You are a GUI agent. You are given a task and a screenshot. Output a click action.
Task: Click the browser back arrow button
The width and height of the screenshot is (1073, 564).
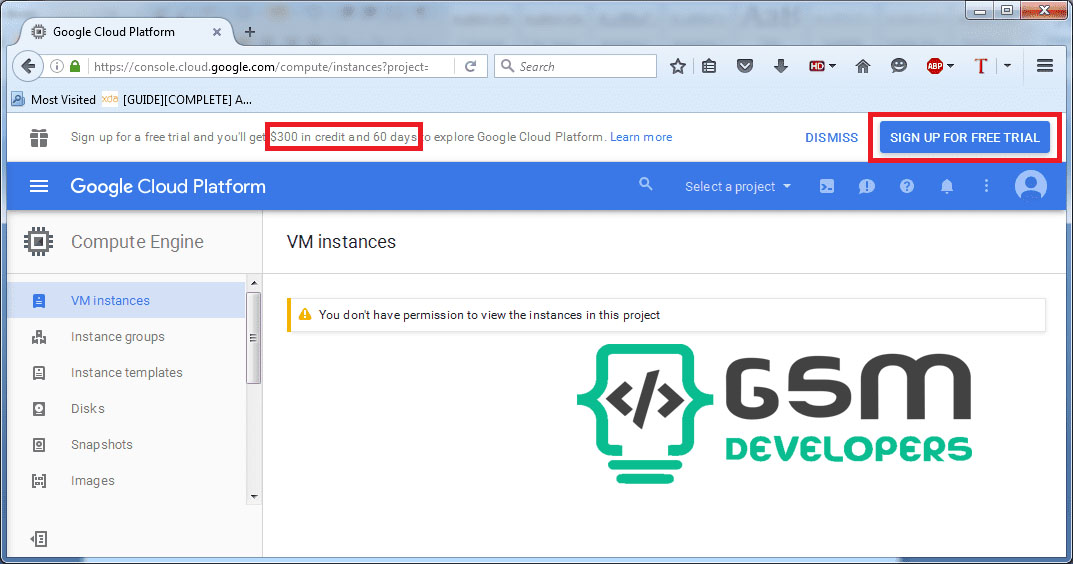click(28, 66)
